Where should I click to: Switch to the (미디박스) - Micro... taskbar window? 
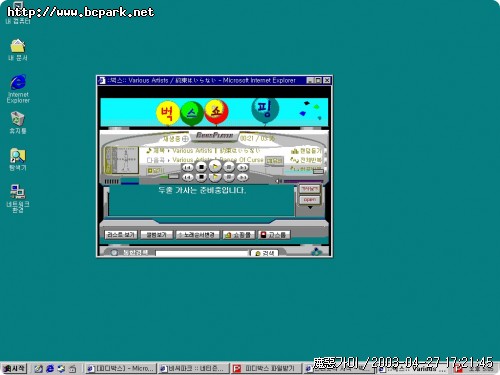click(x=120, y=369)
